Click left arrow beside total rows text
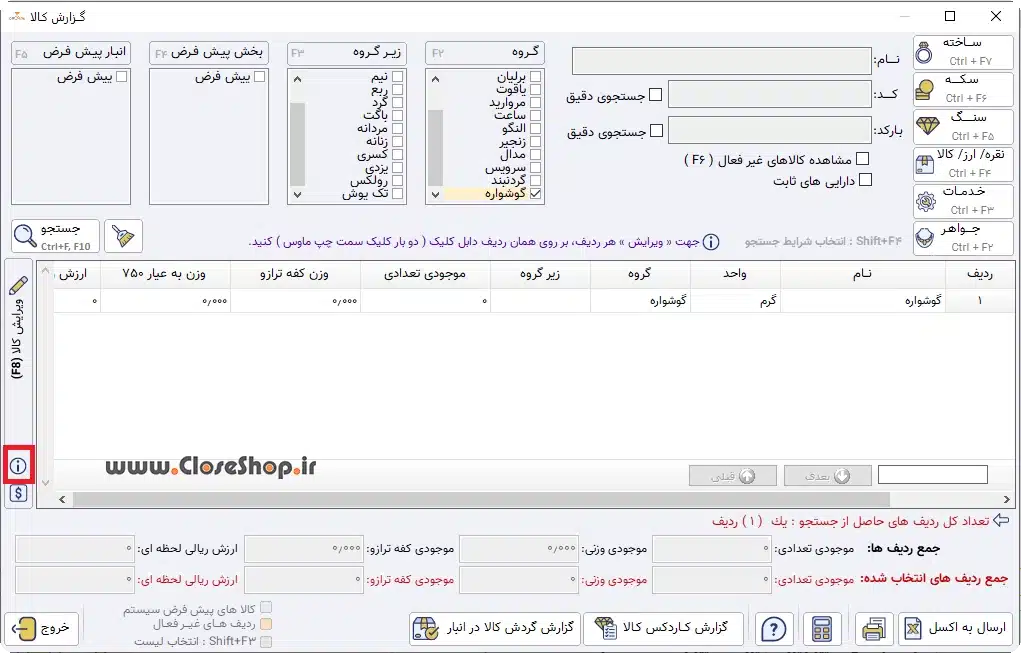 1001,520
